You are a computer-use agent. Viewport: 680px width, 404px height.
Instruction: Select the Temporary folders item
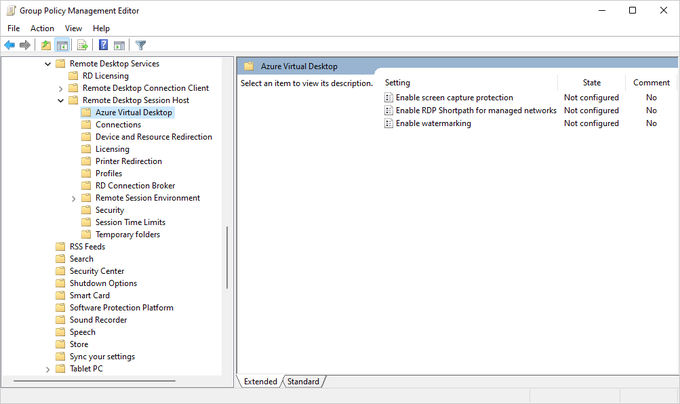128,235
